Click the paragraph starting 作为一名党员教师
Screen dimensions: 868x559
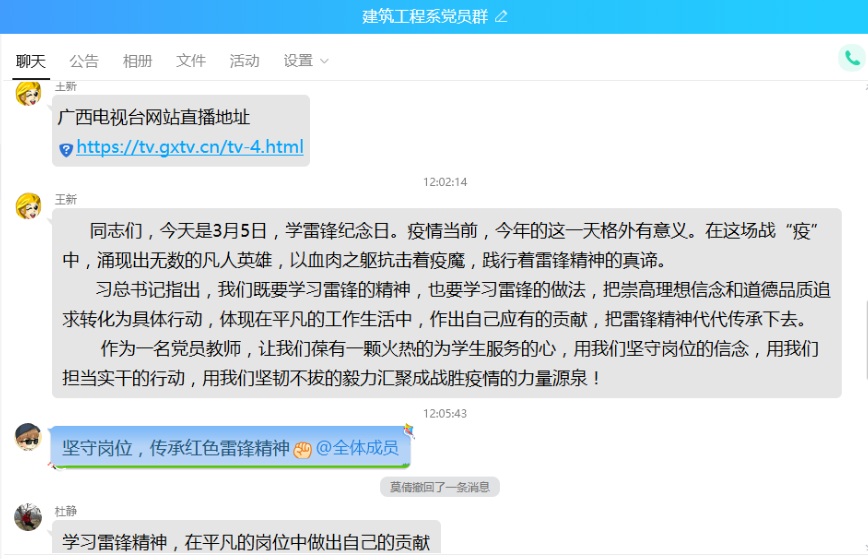441,364
